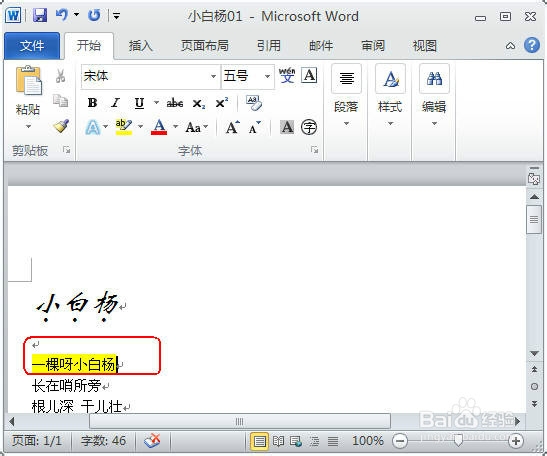Click the Save icon in quick access toolbar
This screenshot has height=456, width=547.
click(x=40, y=15)
